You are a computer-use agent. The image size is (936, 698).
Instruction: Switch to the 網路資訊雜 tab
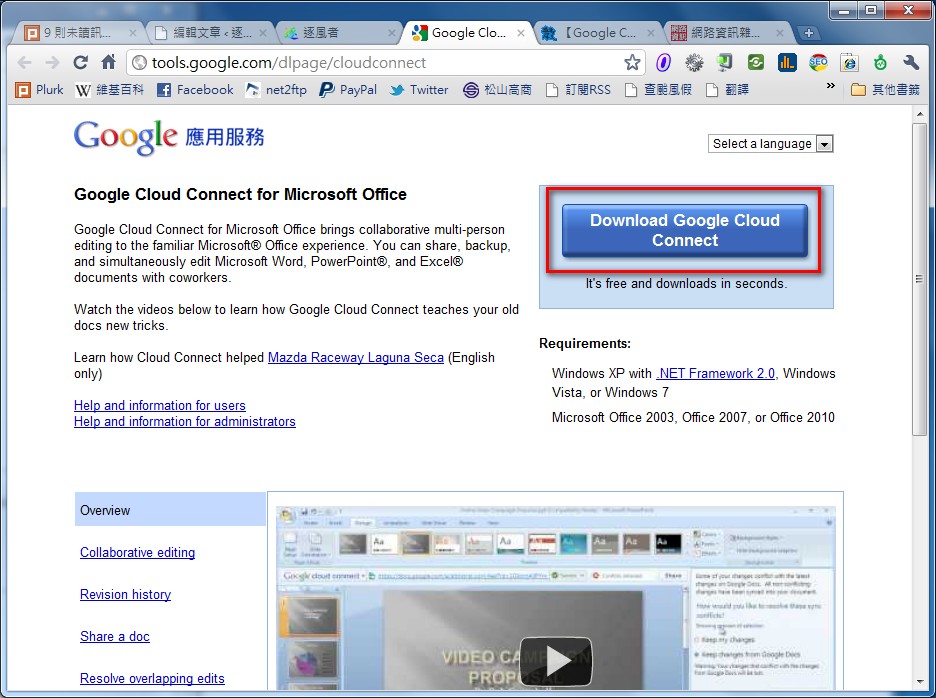click(x=726, y=33)
